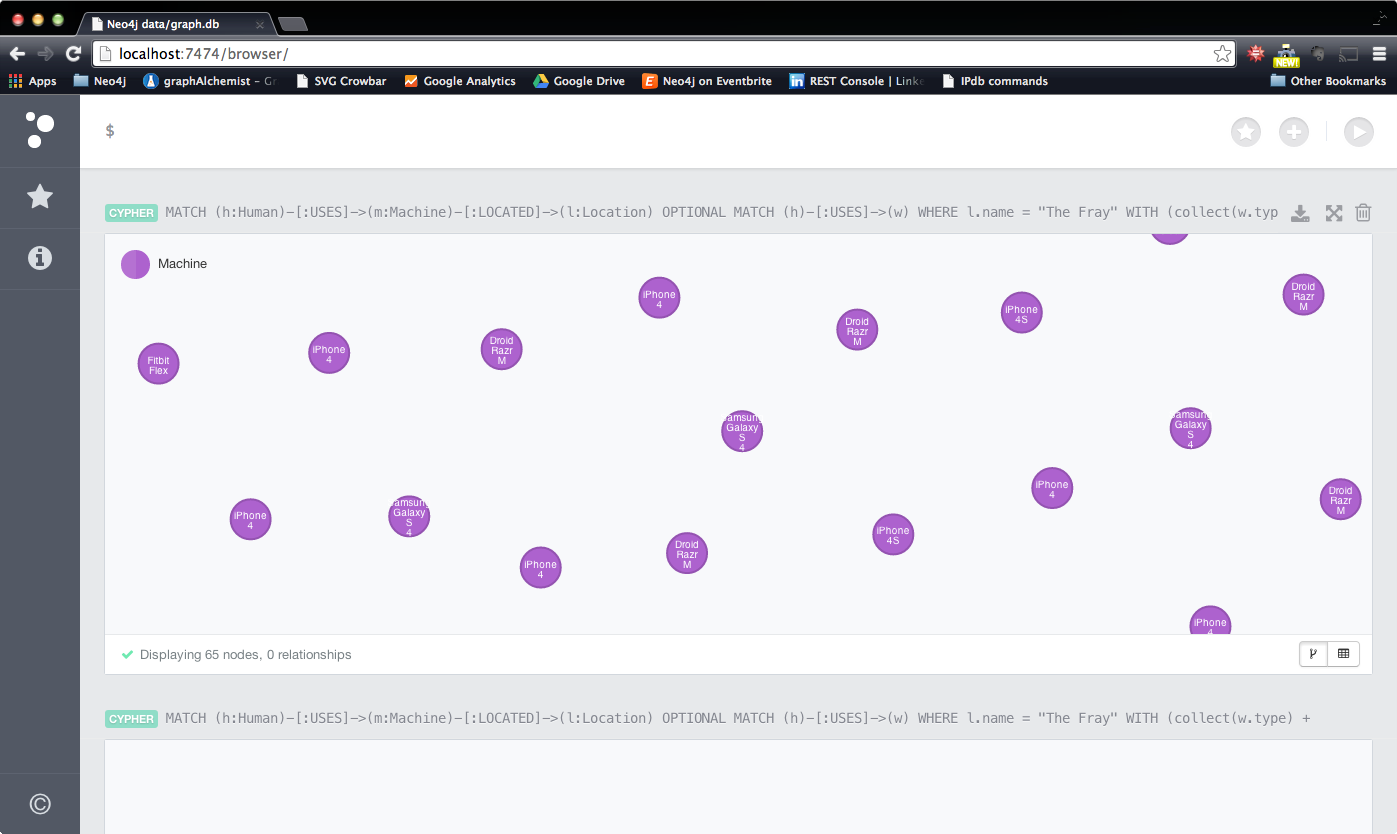
Task: Export the first result frame with download icon
Action: [x=1300, y=212]
